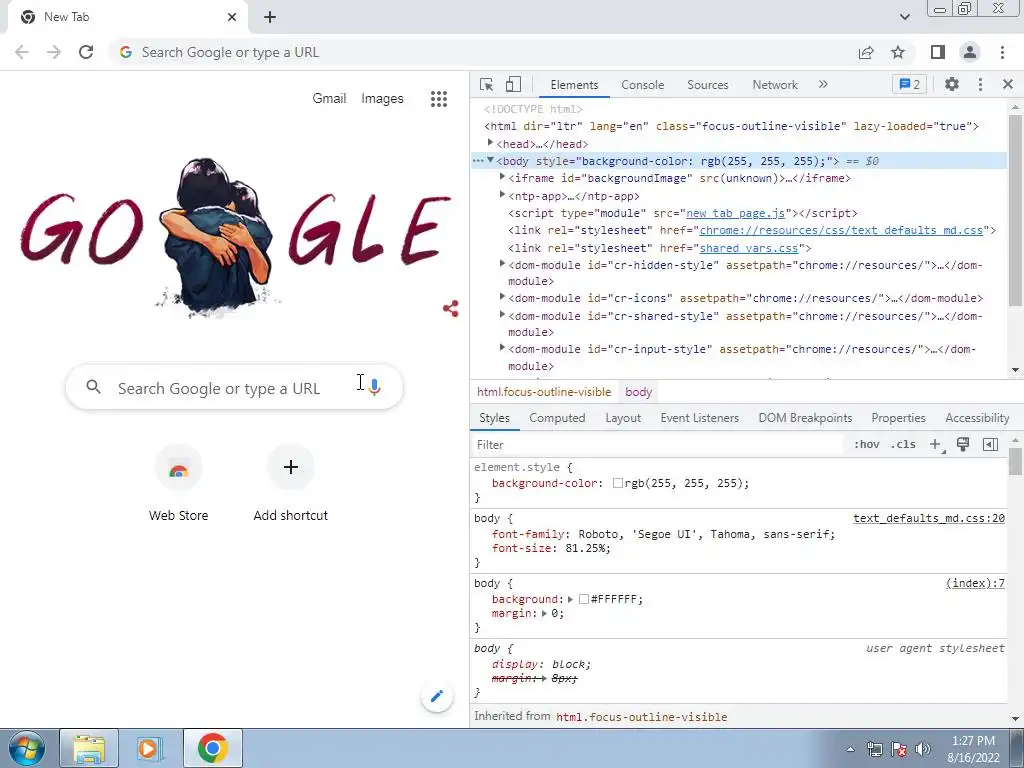Open a new tab with plus button

tap(270, 17)
